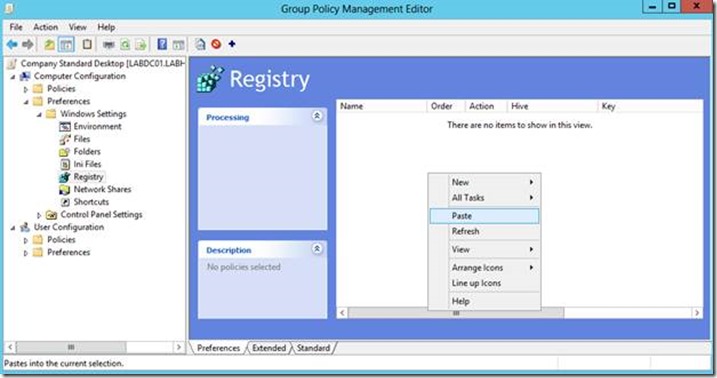The height and width of the screenshot is (378, 717).
Task: Click the Computer Configuration icon
Action: (25, 76)
